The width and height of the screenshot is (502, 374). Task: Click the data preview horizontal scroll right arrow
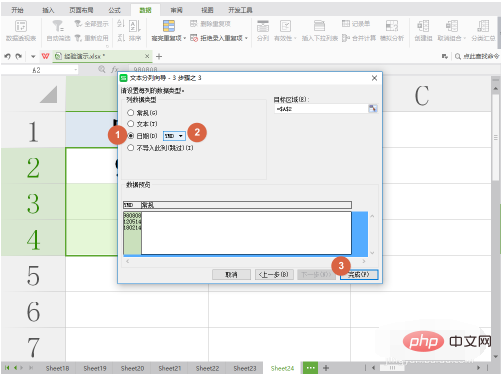tap(364, 261)
